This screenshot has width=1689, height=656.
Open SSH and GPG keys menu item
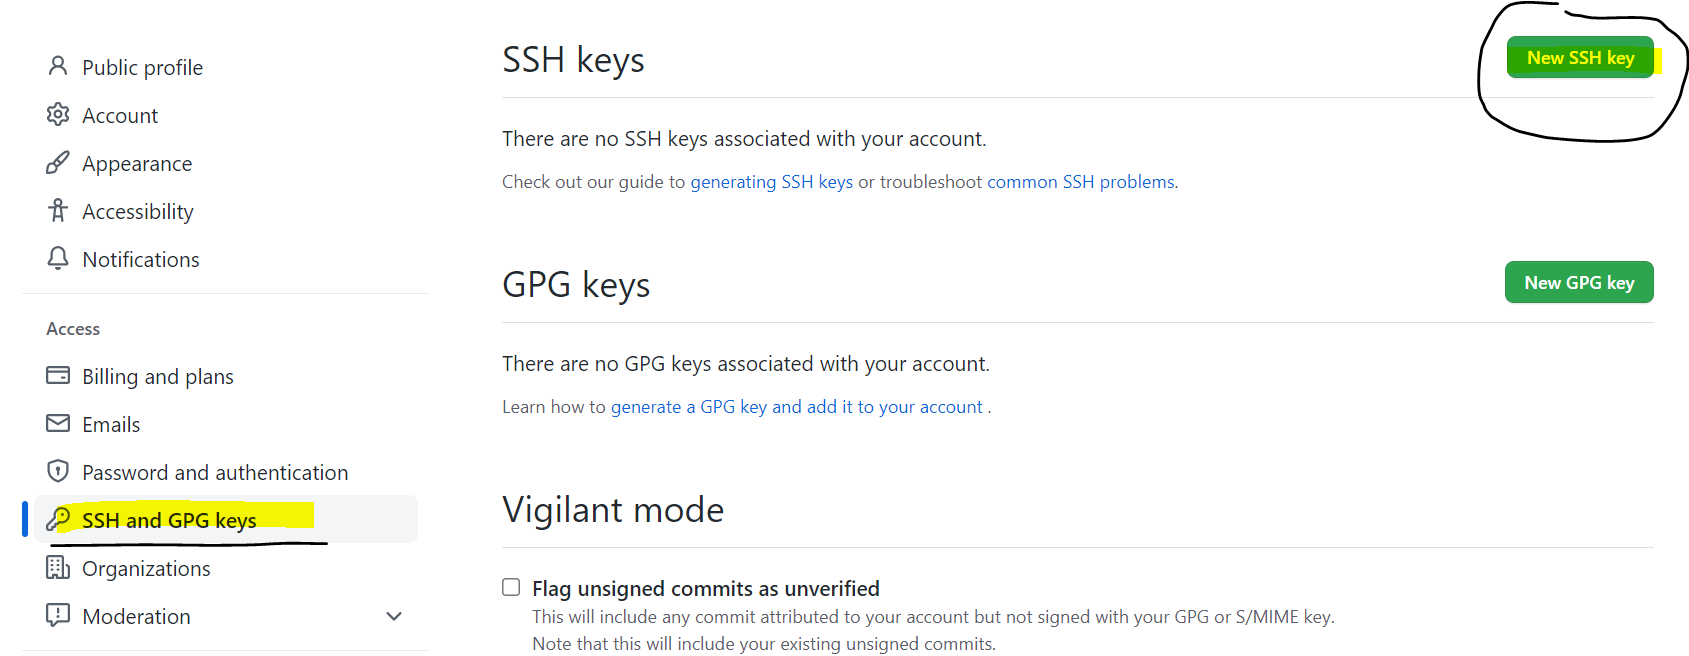tap(169, 520)
